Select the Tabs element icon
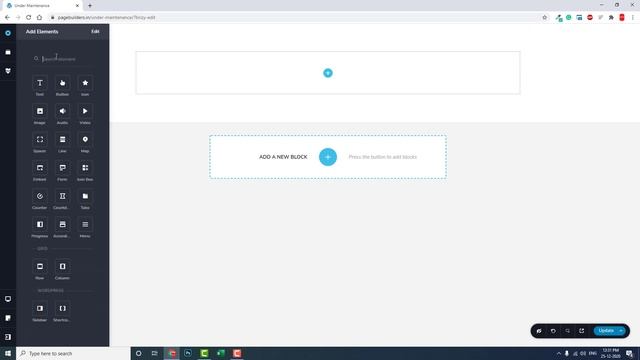Image resolution: width=640 pixels, height=360 pixels. 85,196
